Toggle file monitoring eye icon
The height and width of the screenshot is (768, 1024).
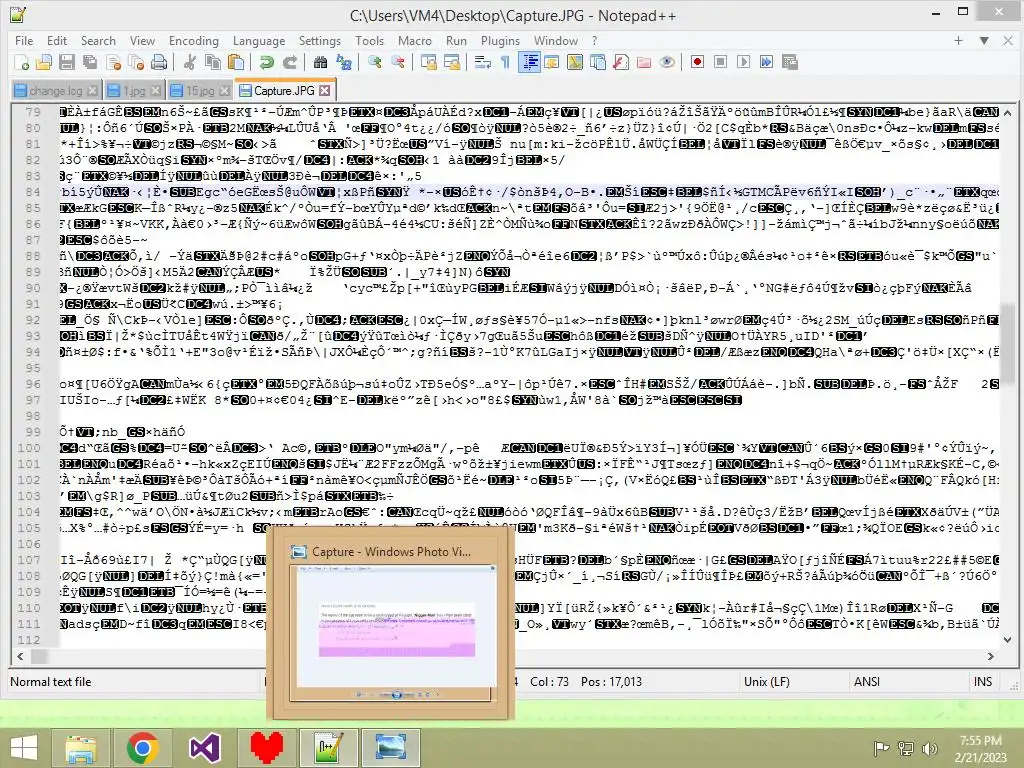tap(667, 63)
